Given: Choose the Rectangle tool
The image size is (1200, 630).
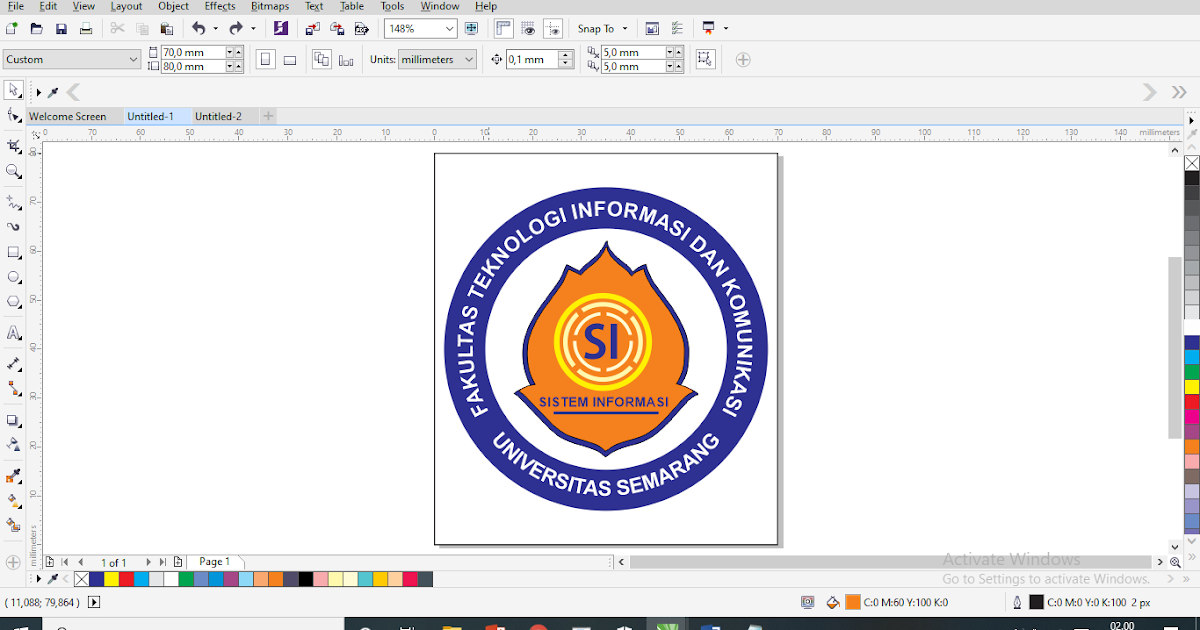Looking at the screenshot, I should click(13, 252).
